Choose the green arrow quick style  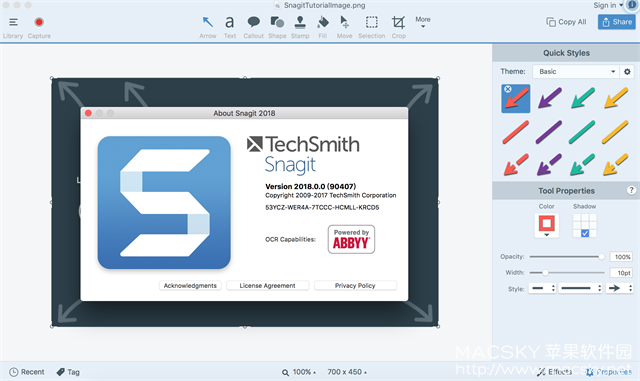[582, 98]
